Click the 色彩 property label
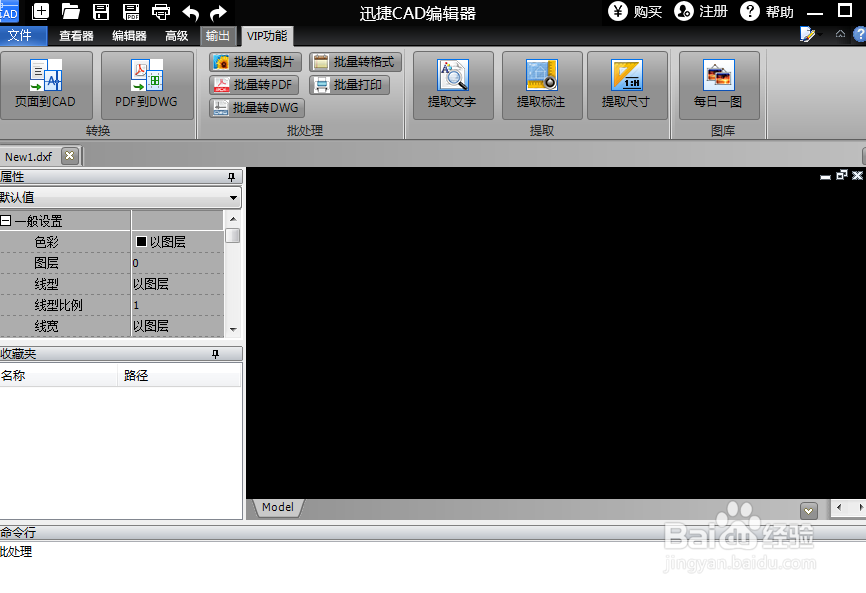Image resolution: width=866 pixels, height=593 pixels. click(46, 242)
